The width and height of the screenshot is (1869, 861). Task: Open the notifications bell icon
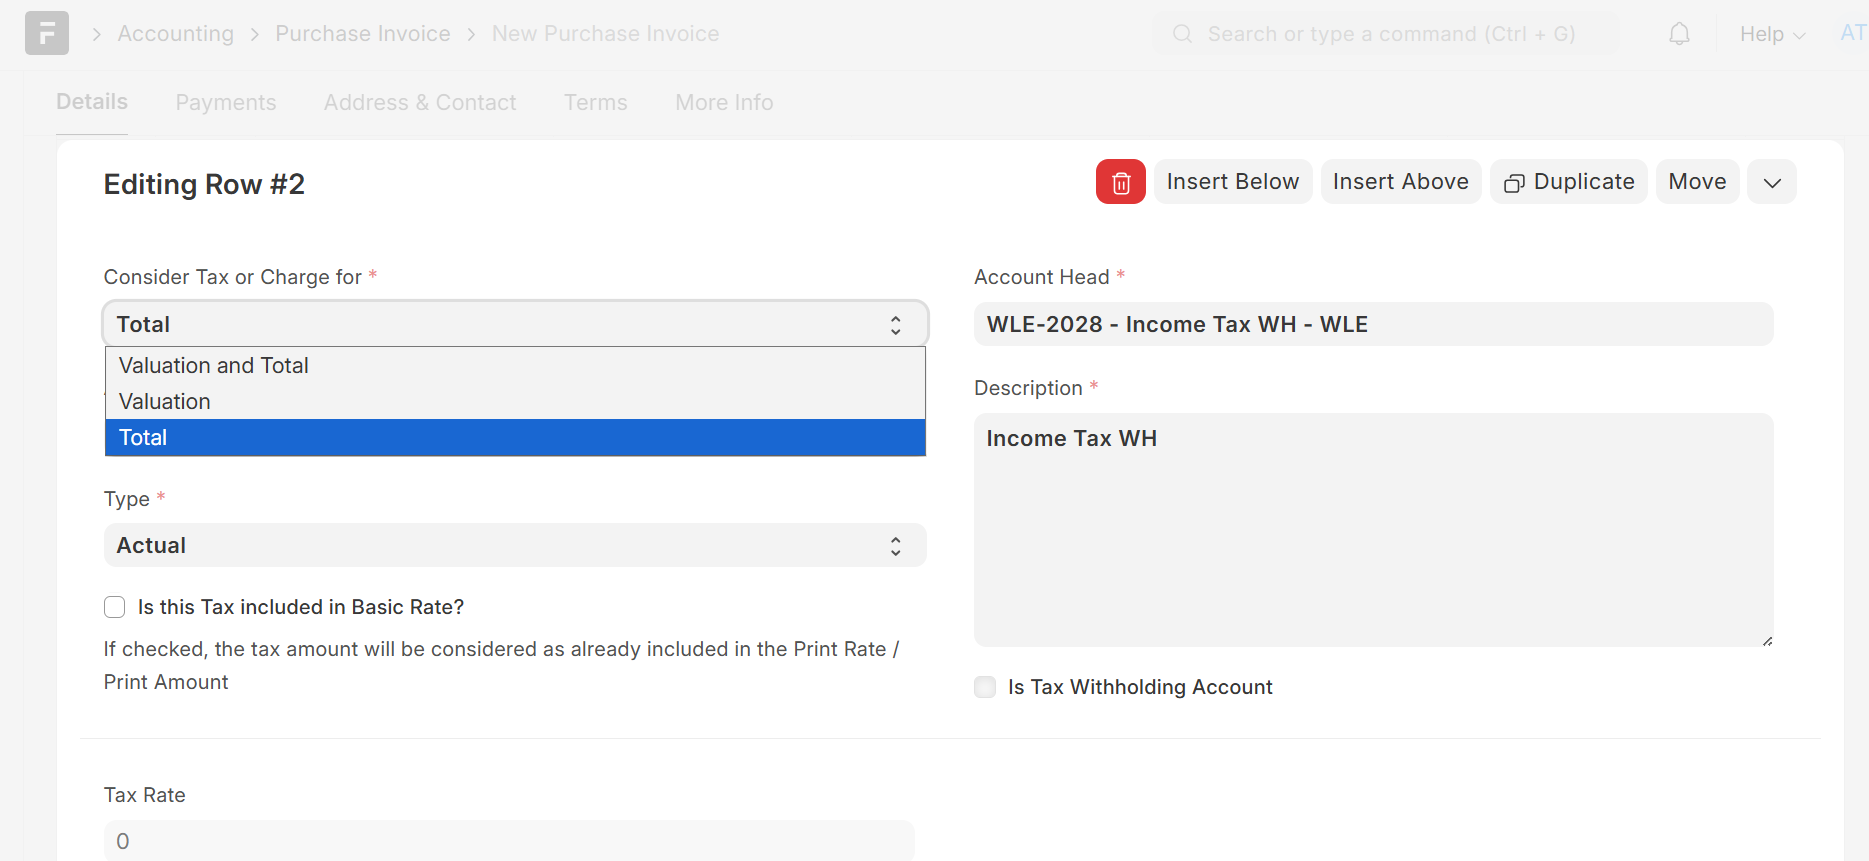[1679, 34]
